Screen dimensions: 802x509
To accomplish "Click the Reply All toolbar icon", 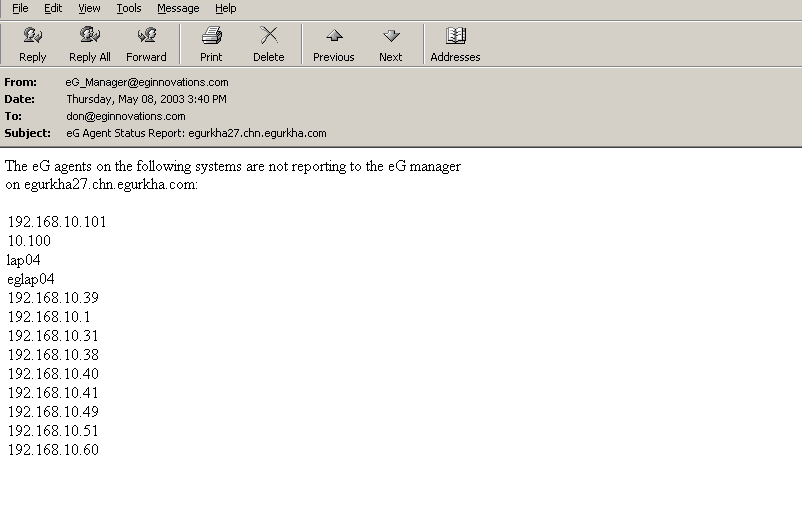I will click(x=90, y=45).
